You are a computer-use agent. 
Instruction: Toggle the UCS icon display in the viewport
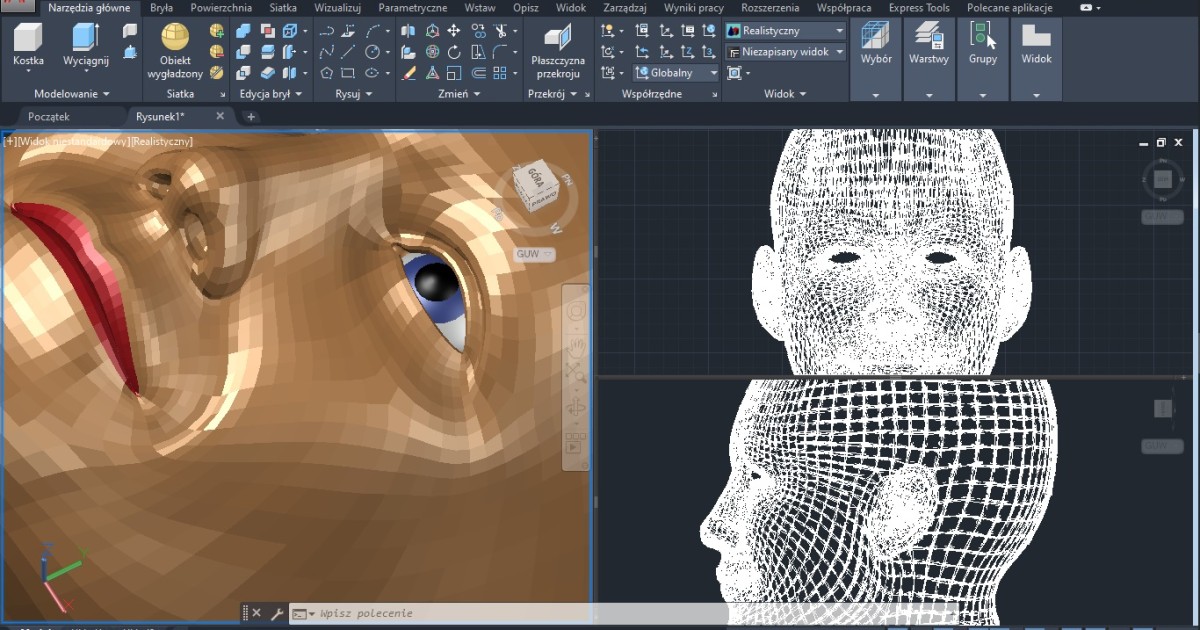pyautogui.click(x=734, y=72)
